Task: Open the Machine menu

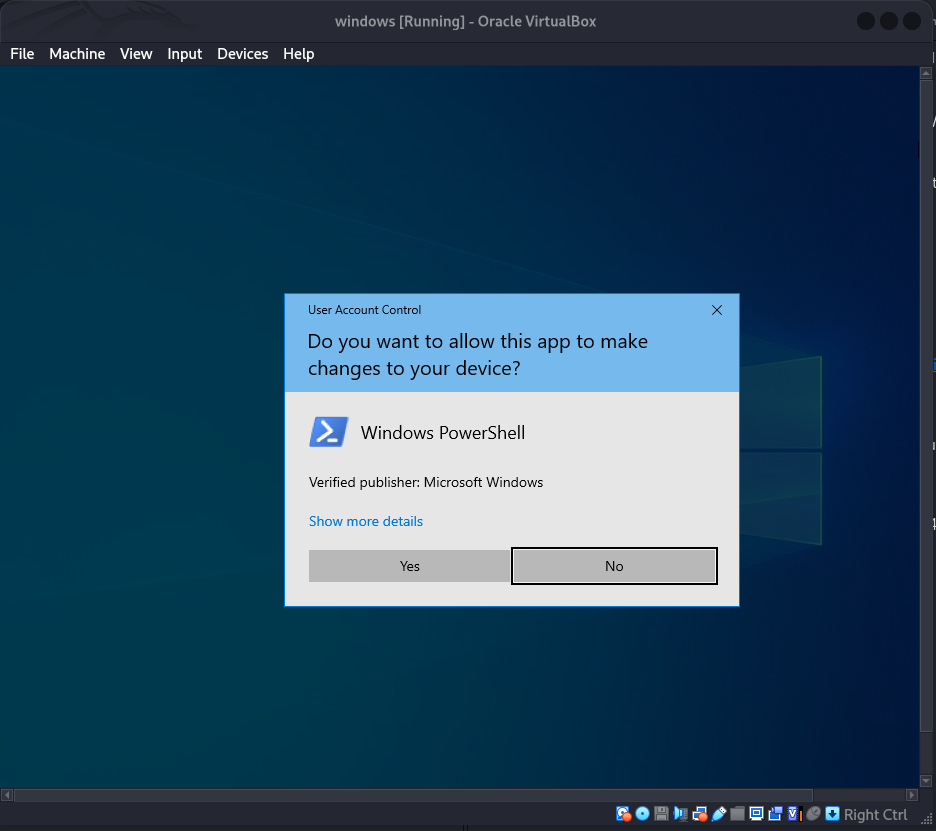Action: point(77,54)
